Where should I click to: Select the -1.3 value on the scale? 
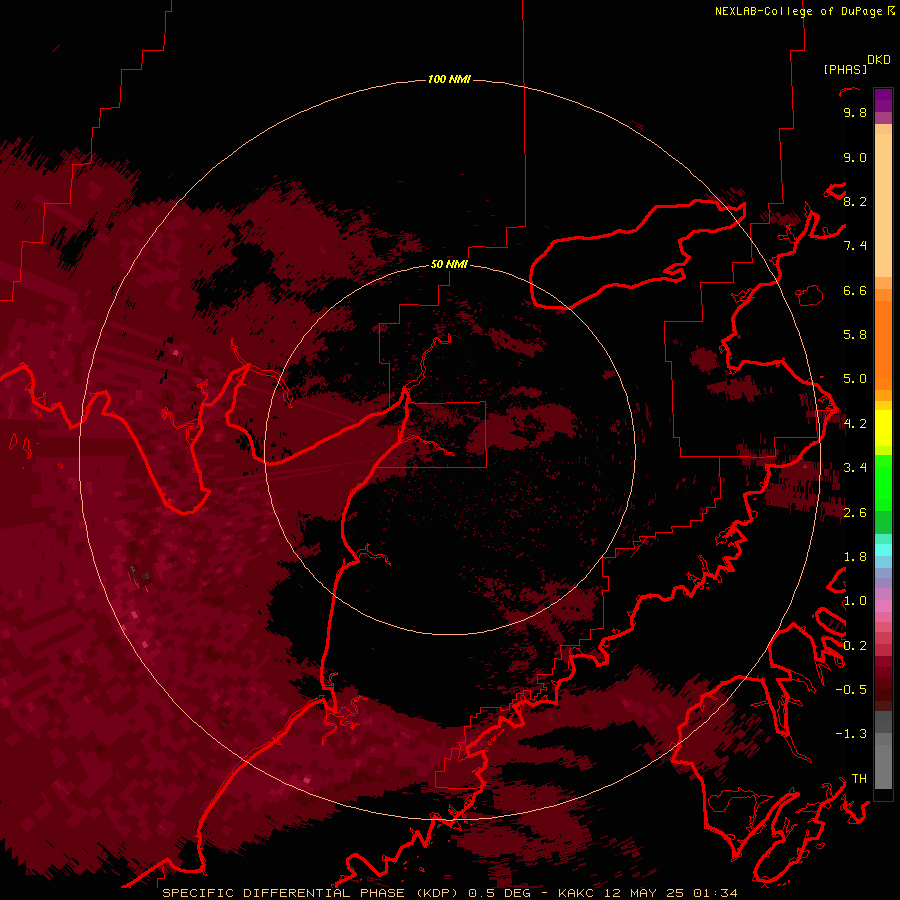(851, 734)
